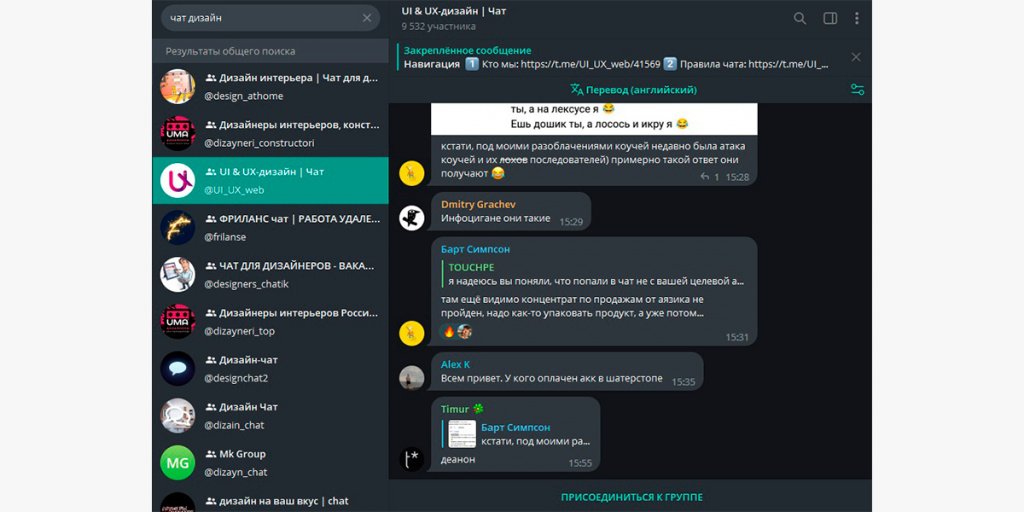Click the fire reaction on Bart's message
Image resolution: width=1024 pixels, height=512 pixels.
pyautogui.click(x=448, y=332)
